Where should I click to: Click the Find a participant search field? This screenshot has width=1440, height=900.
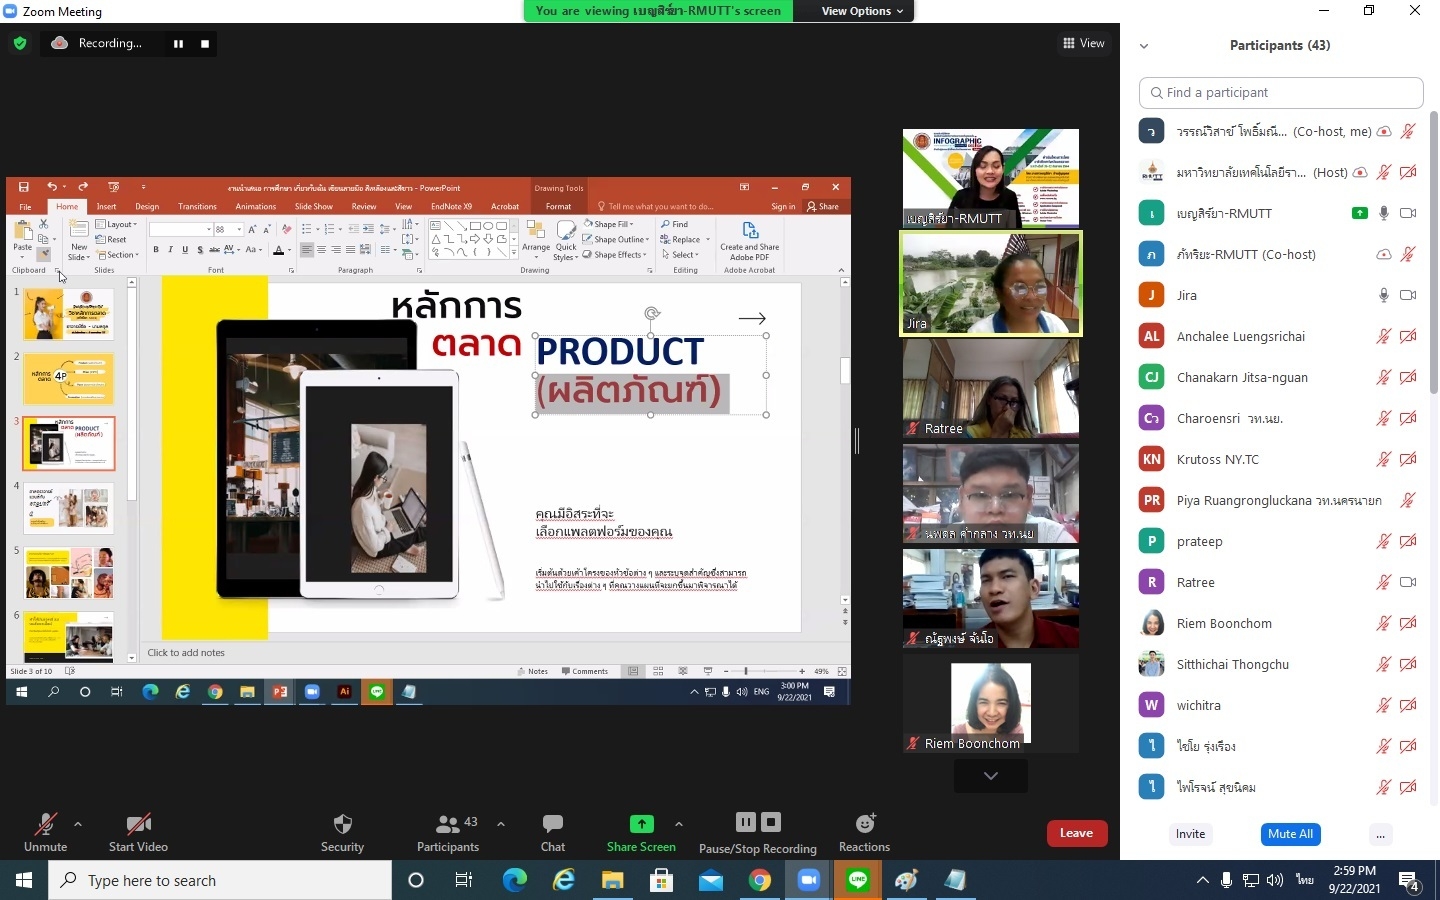1281,93
